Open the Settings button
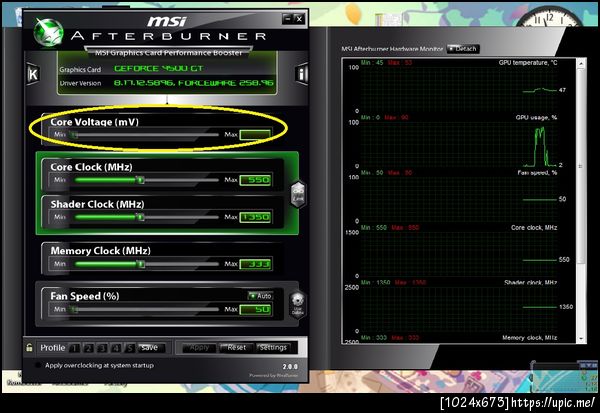600x413 pixels. (272, 348)
